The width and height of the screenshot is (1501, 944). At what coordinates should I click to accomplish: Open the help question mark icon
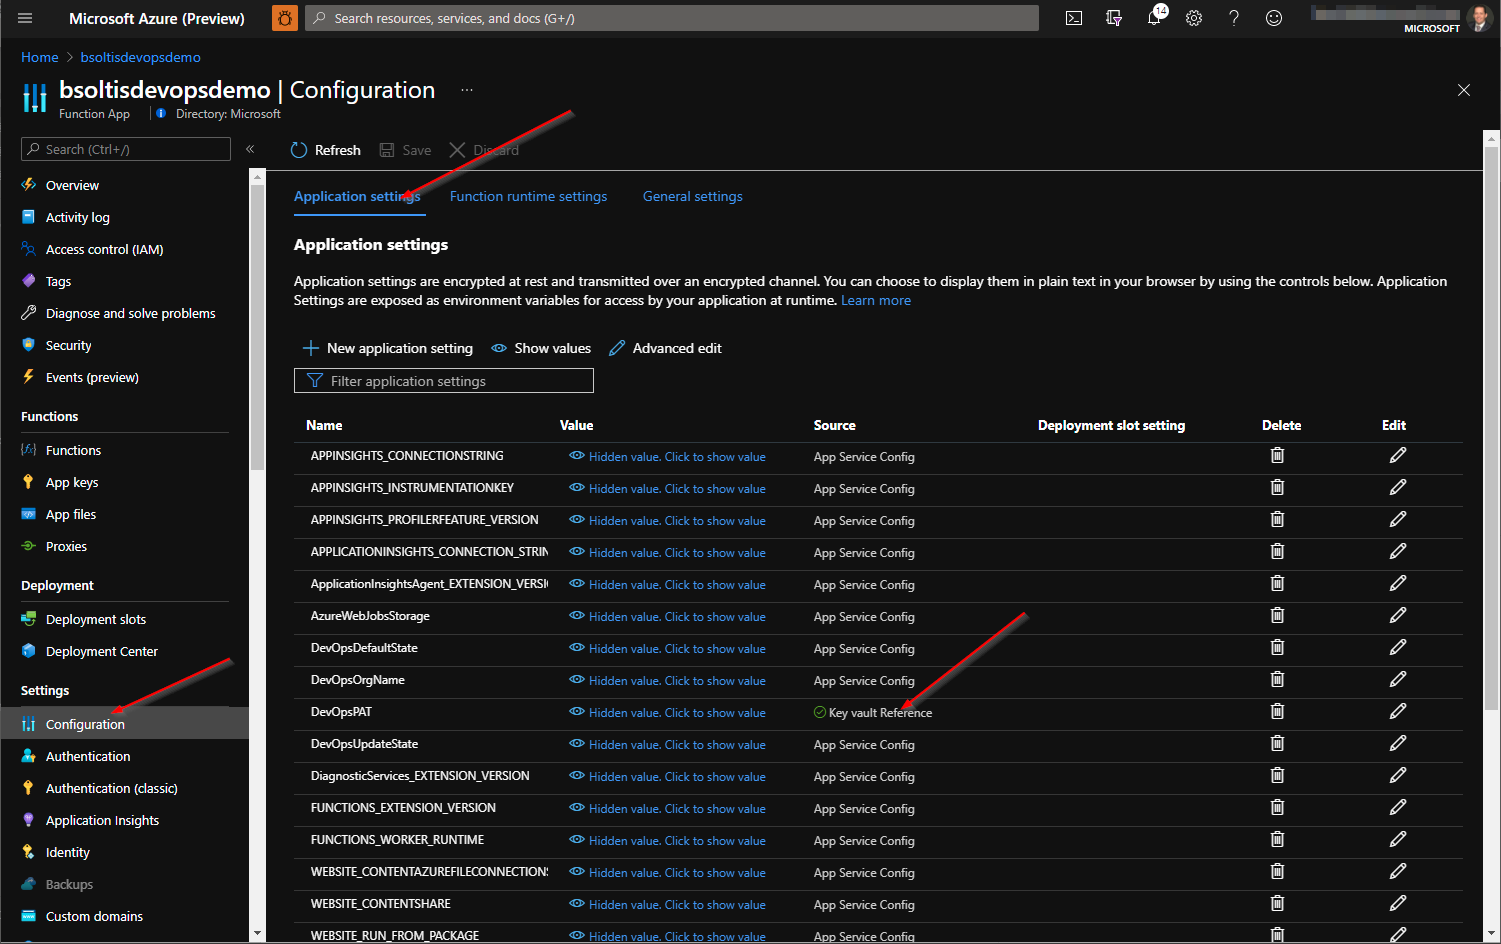click(x=1234, y=18)
